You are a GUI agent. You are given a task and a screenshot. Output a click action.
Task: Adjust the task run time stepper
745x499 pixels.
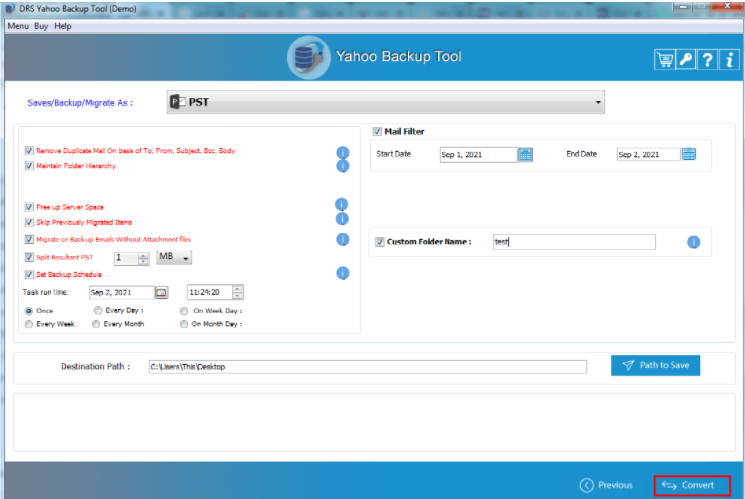click(x=238, y=292)
